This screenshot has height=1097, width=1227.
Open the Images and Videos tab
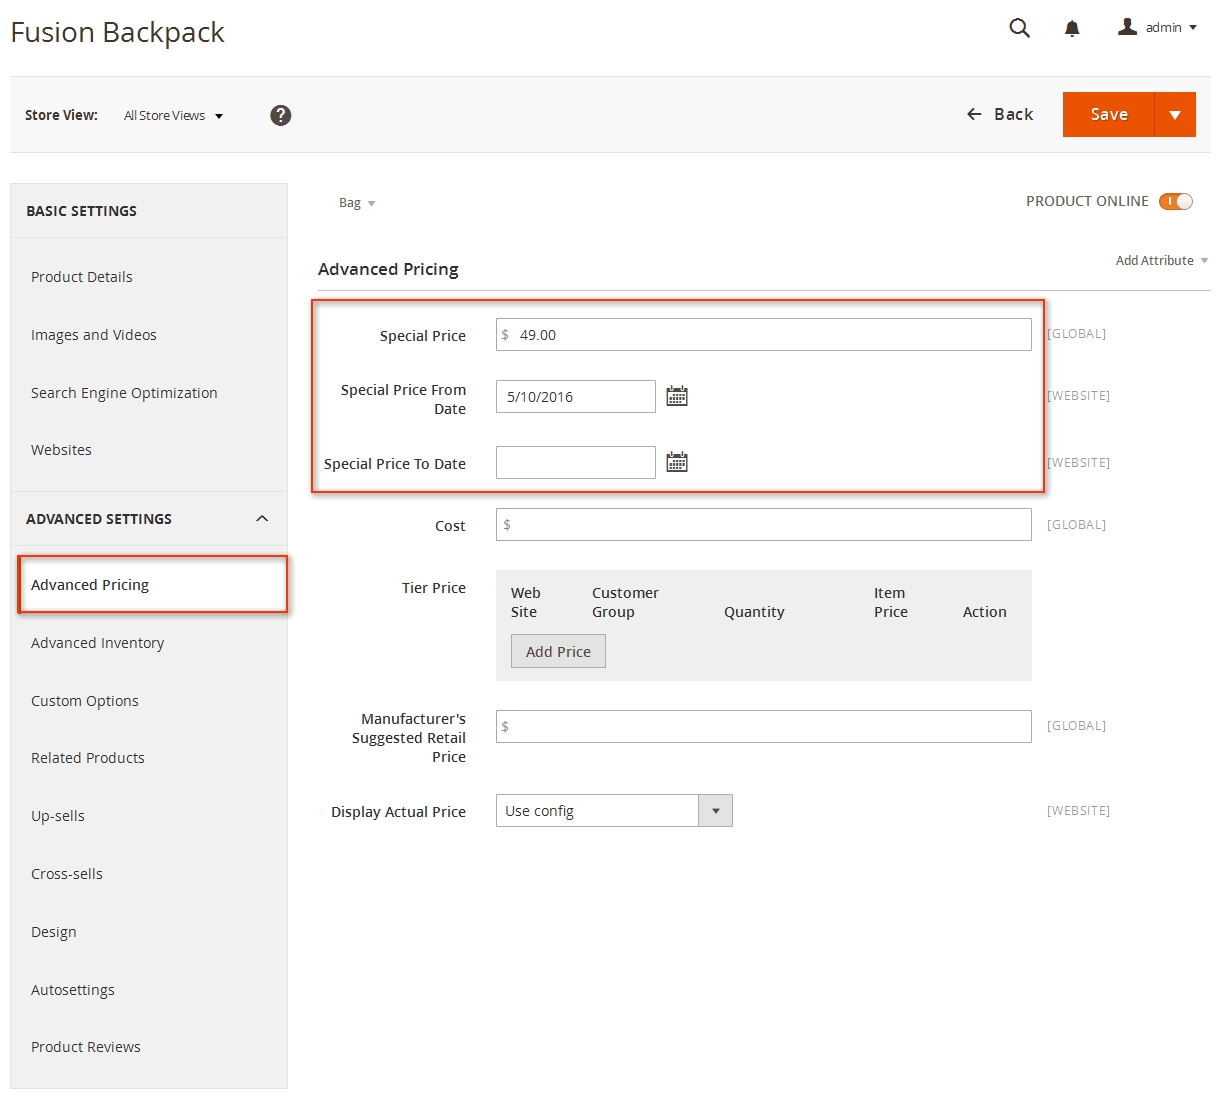click(94, 335)
